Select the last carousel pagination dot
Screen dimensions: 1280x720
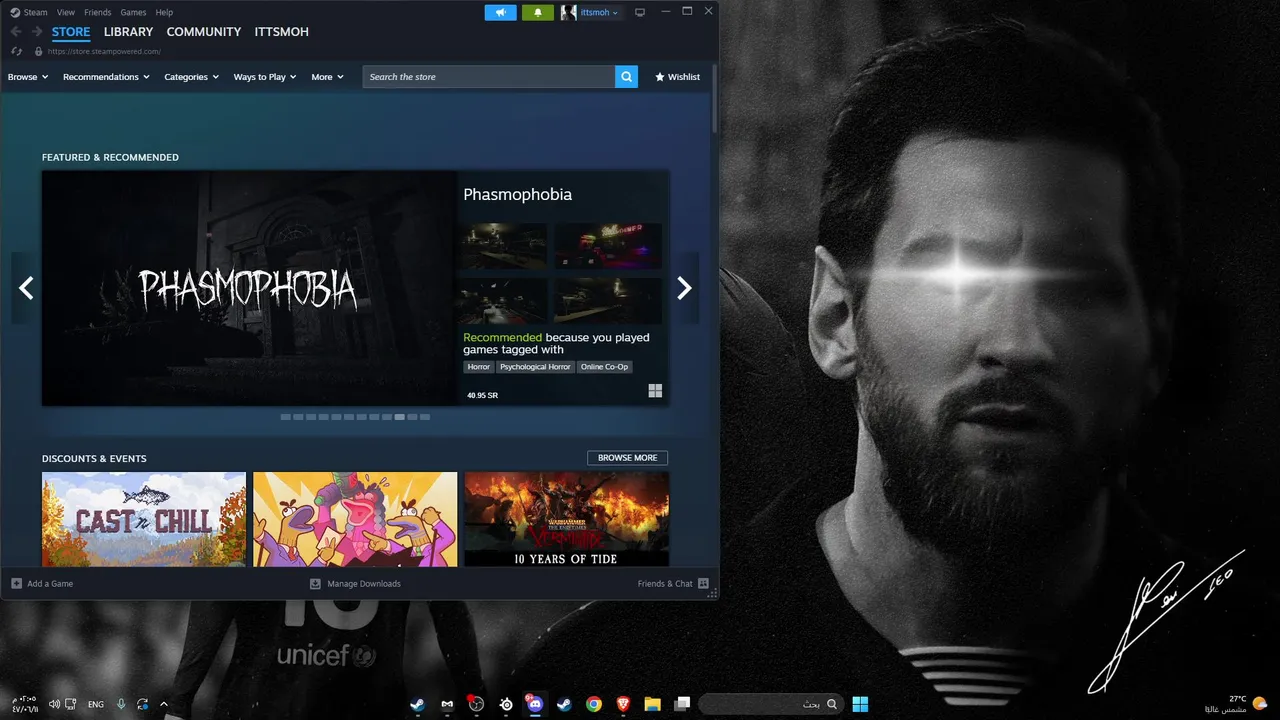coord(425,417)
